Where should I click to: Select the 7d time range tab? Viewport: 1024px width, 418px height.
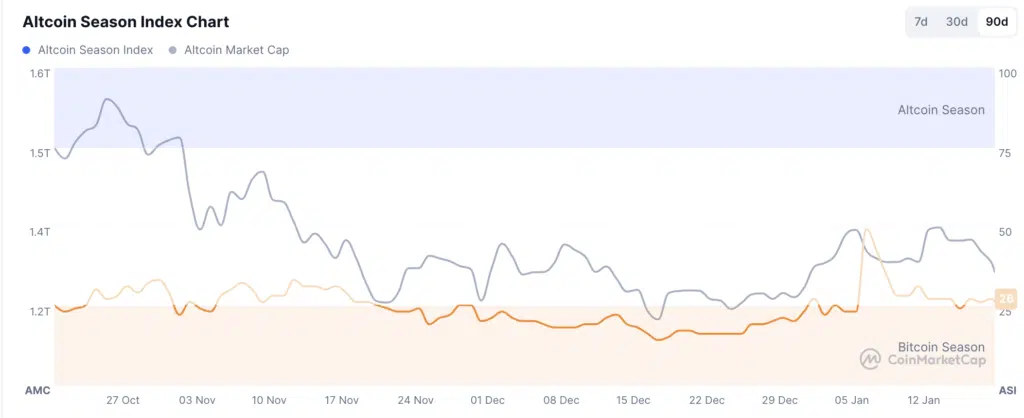(x=921, y=22)
